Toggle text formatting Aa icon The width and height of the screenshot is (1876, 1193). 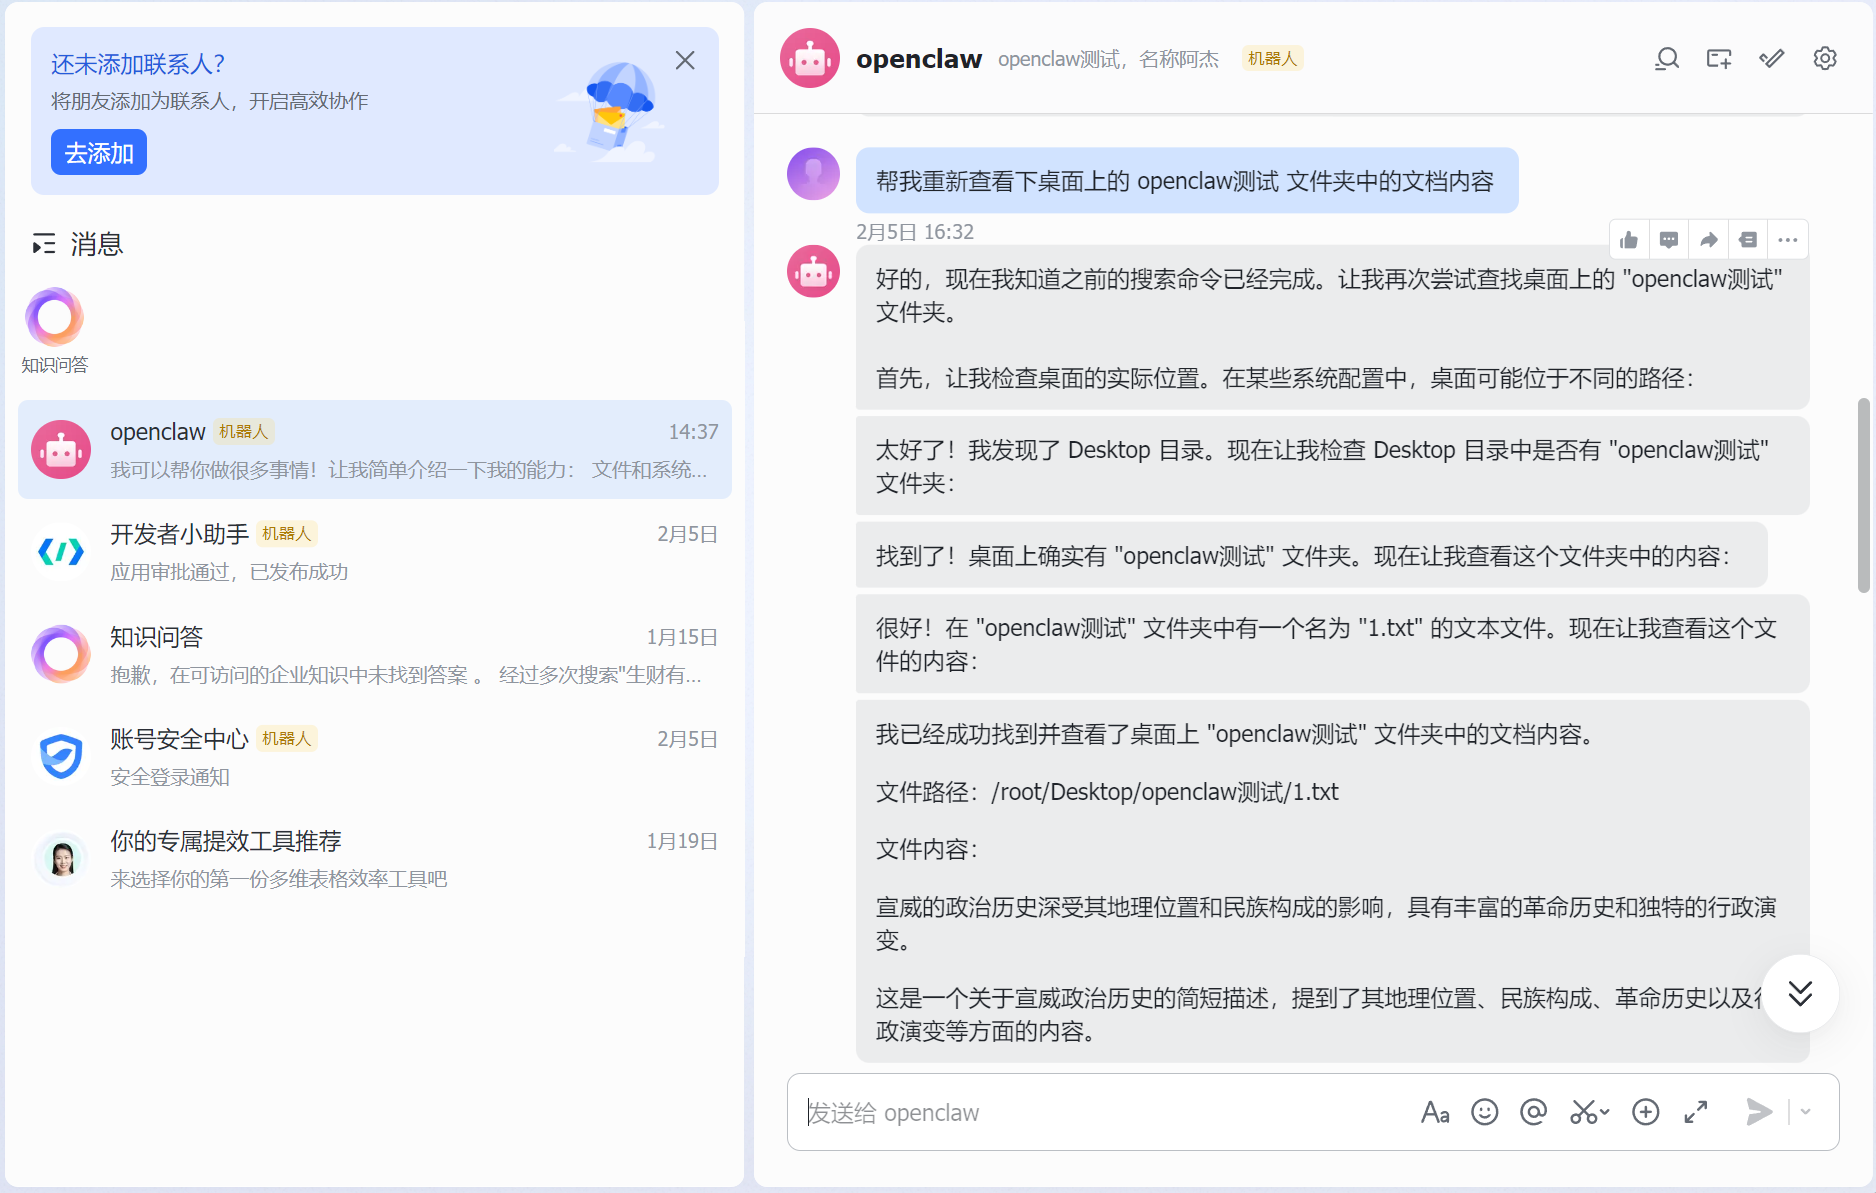click(x=1435, y=1112)
